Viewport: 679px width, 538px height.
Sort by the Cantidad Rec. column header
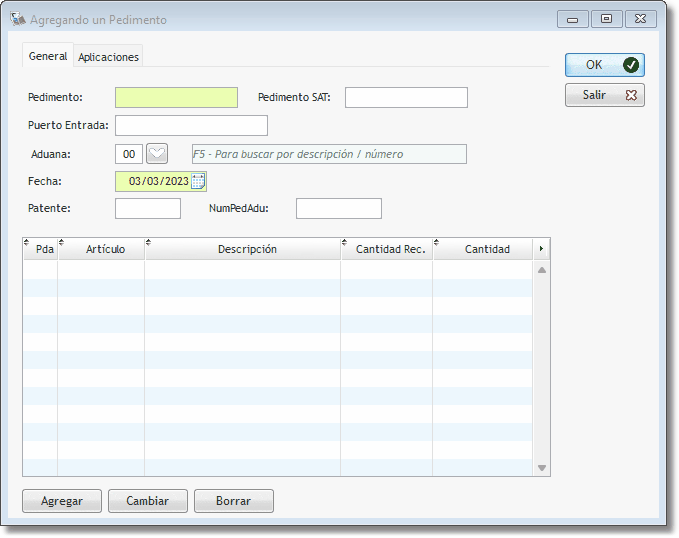[x=387, y=249]
